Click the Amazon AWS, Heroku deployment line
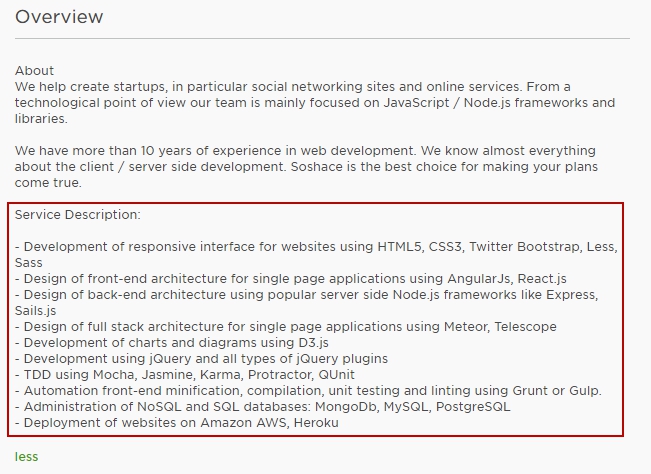Image resolution: width=651 pixels, height=474 pixels. 176,423
